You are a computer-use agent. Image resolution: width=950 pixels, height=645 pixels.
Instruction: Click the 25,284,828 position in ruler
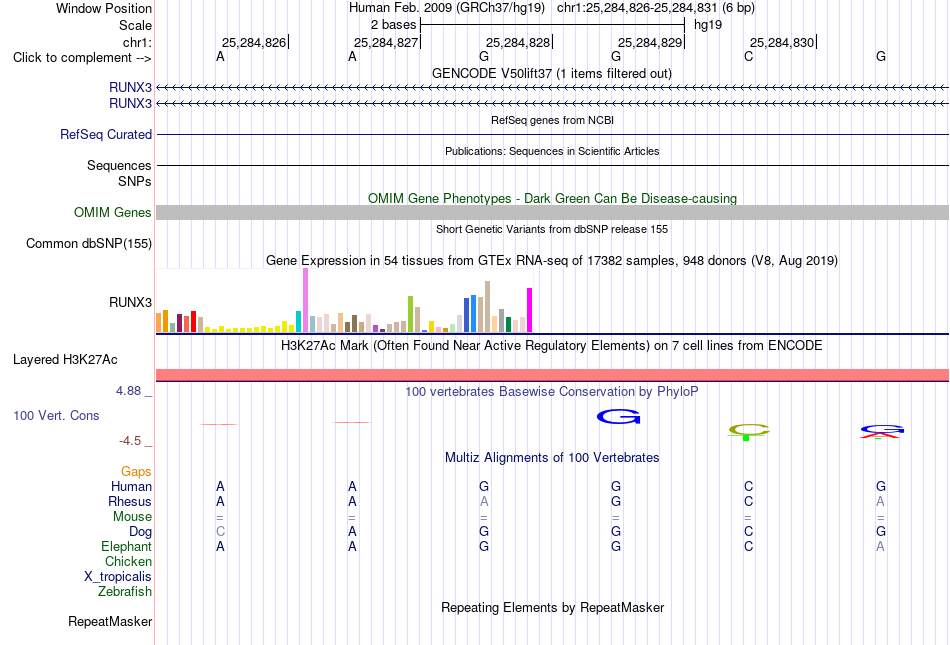(518, 42)
